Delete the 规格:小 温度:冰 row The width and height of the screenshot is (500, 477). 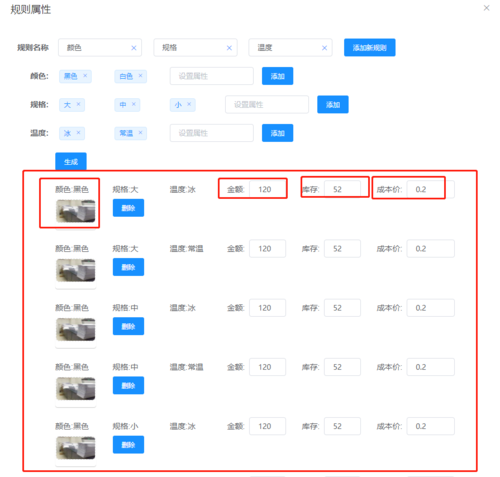pyautogui.click(x=128, y=445)
